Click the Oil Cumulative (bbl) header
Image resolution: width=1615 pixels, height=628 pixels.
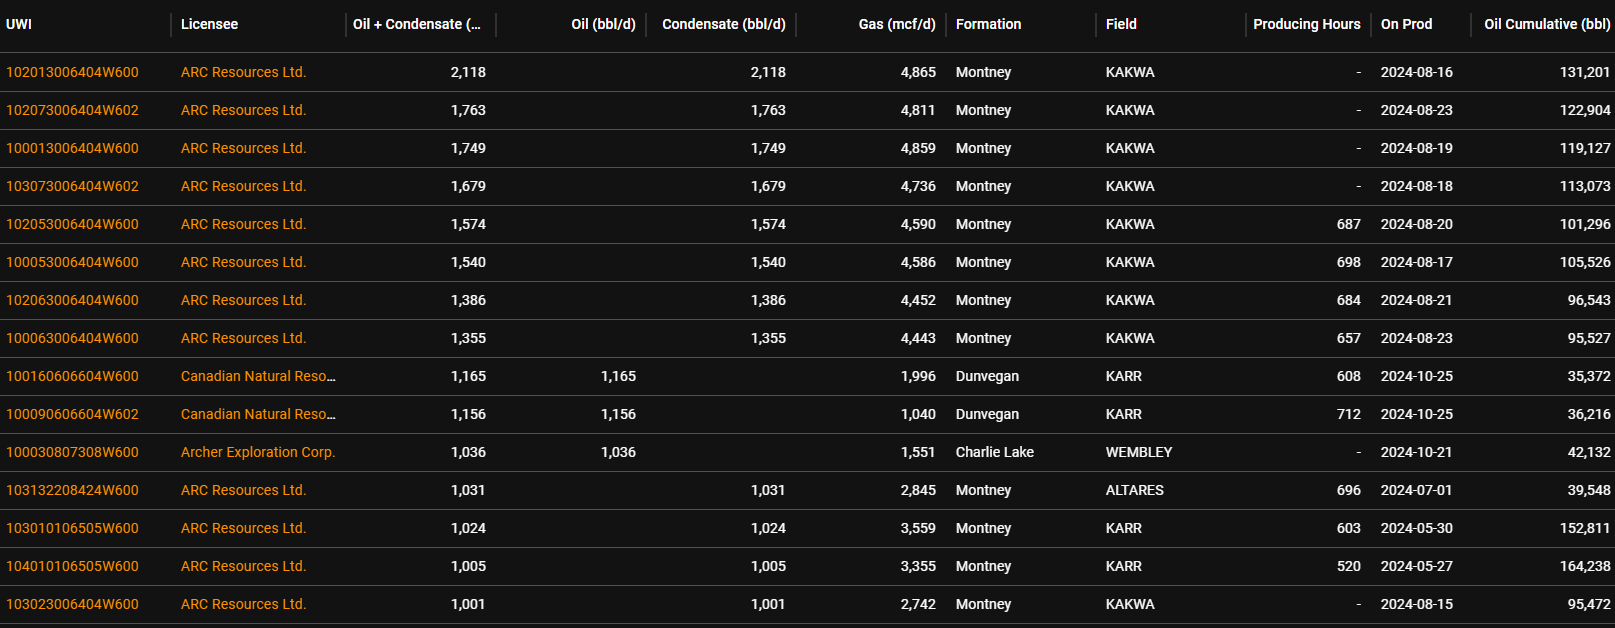coord(1547,24)
